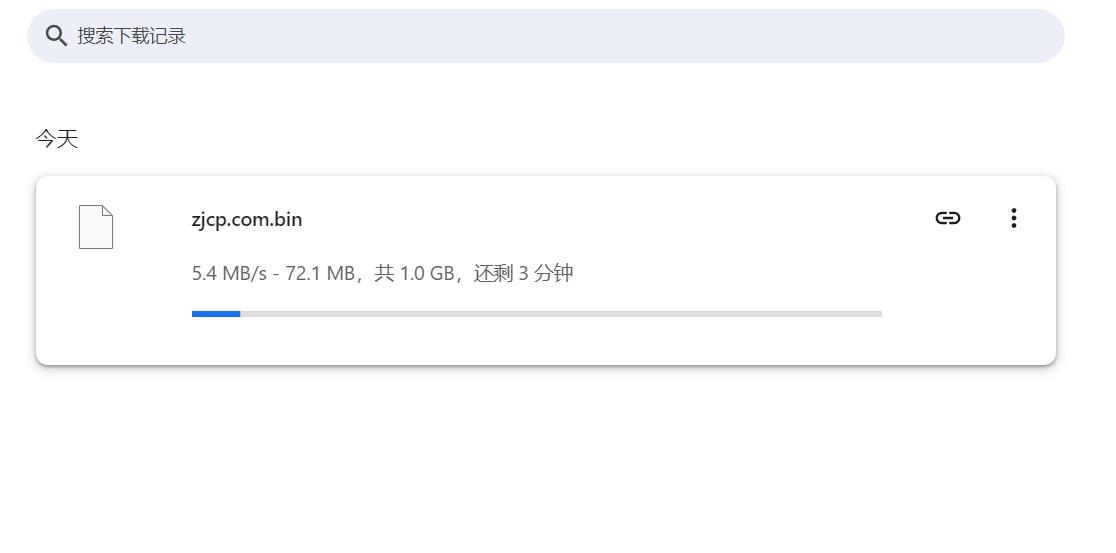Click the 还剩 3 分钟 remaining time text
The width and height of the screenshot is (1116, 553).
(523, 273)
